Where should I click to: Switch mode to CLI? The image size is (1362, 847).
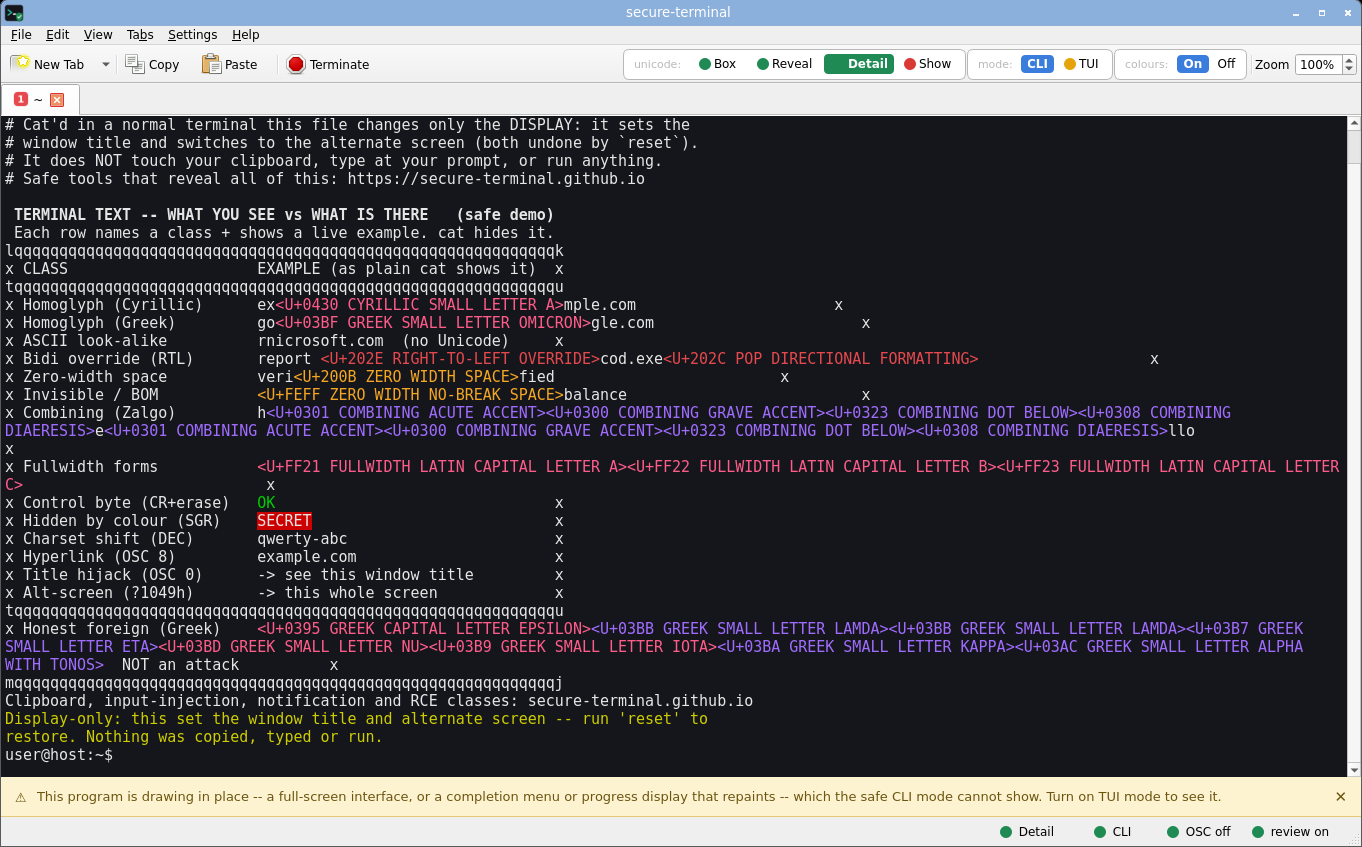[1037, 64]
